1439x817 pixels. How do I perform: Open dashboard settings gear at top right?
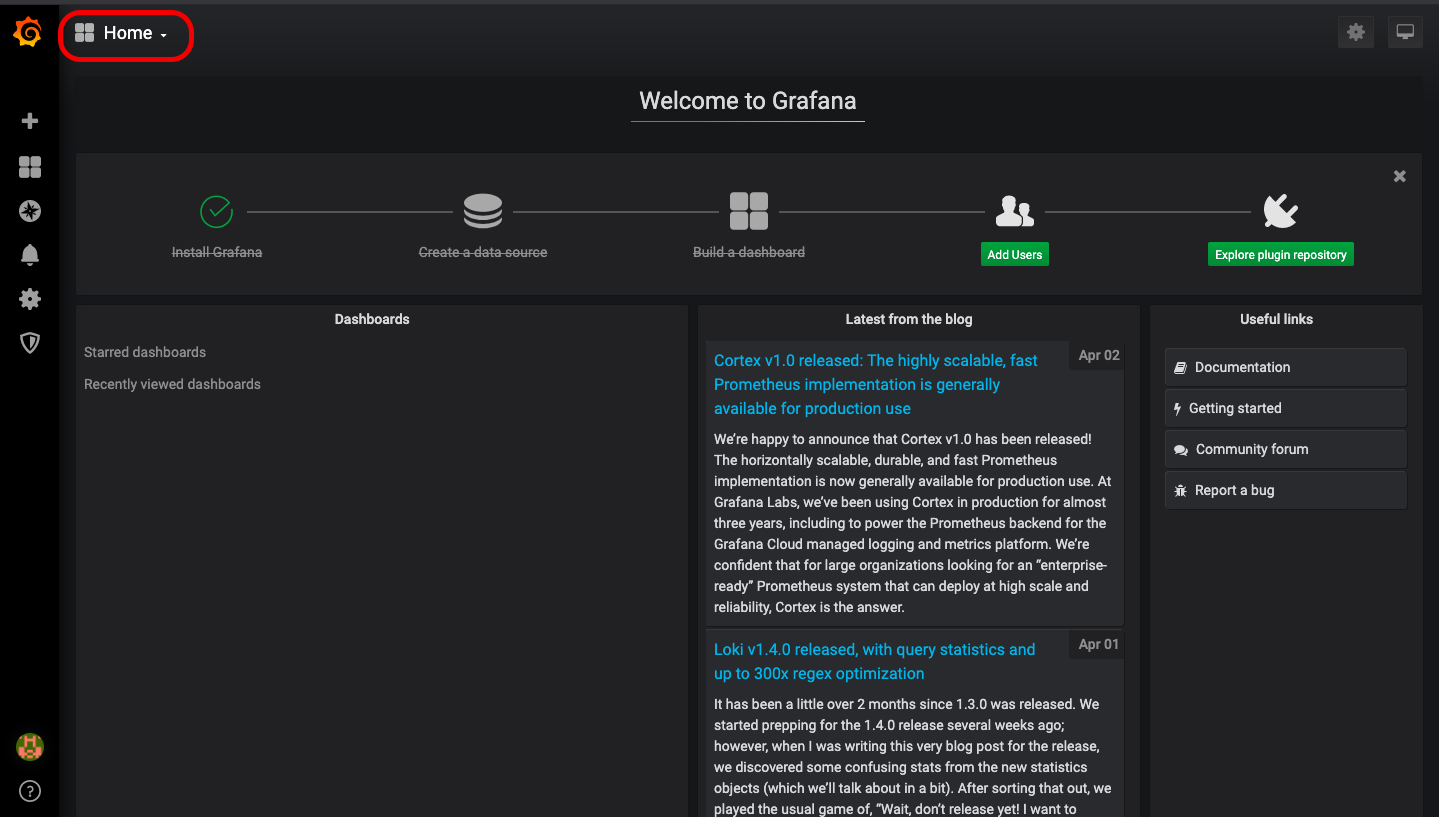(x=1356, y=32)
